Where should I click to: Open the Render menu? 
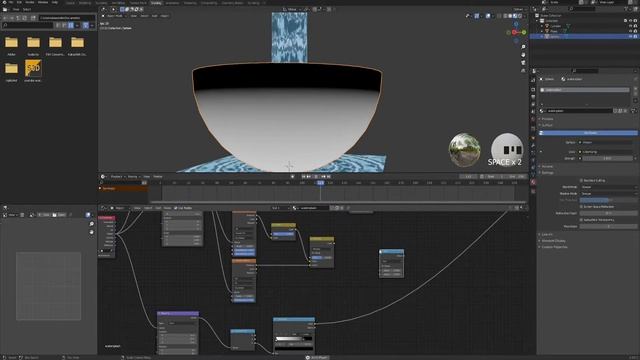click(x=30, y=2)
